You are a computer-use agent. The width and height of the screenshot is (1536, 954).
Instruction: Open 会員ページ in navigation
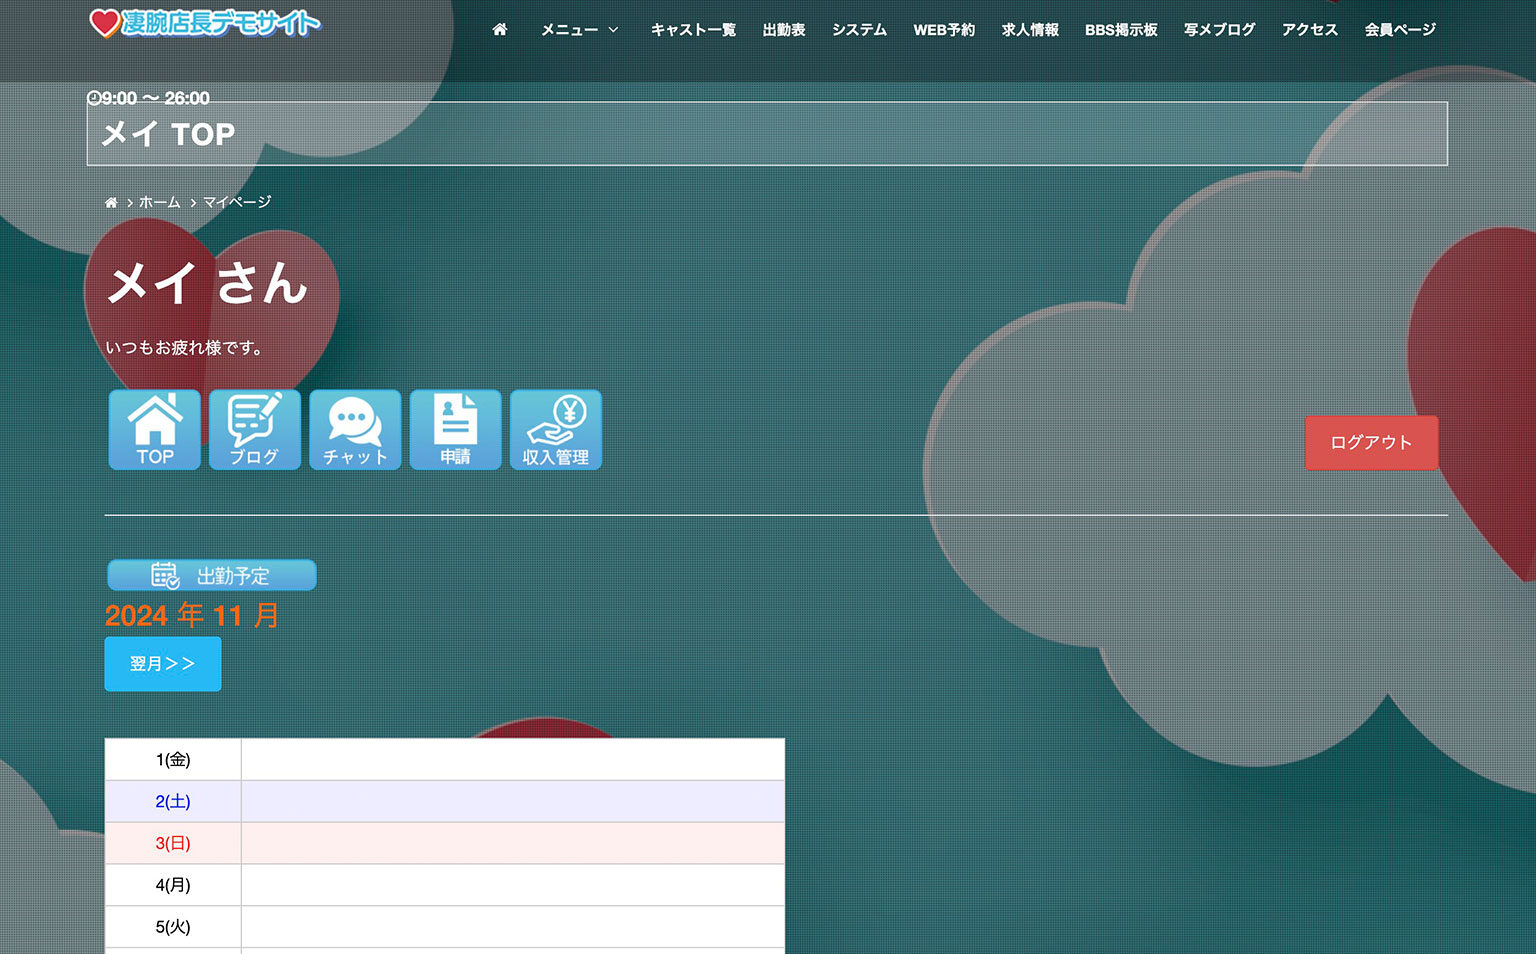coord(1400,30)
